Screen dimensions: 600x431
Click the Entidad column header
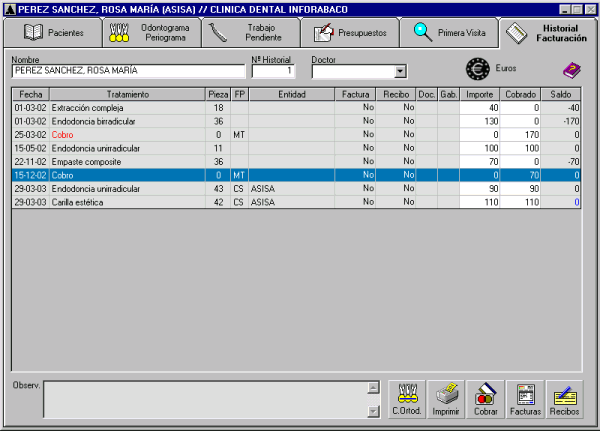tap(292, 94)
